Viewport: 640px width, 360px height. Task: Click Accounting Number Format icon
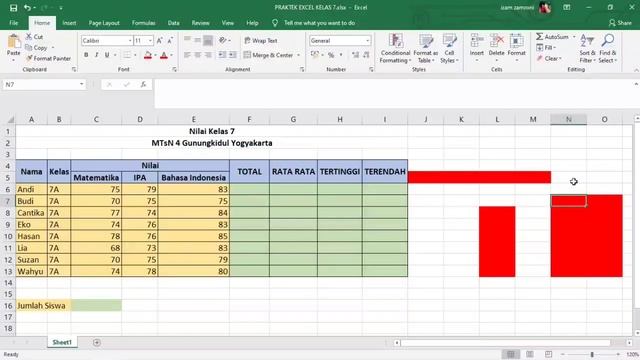(314, 55)
